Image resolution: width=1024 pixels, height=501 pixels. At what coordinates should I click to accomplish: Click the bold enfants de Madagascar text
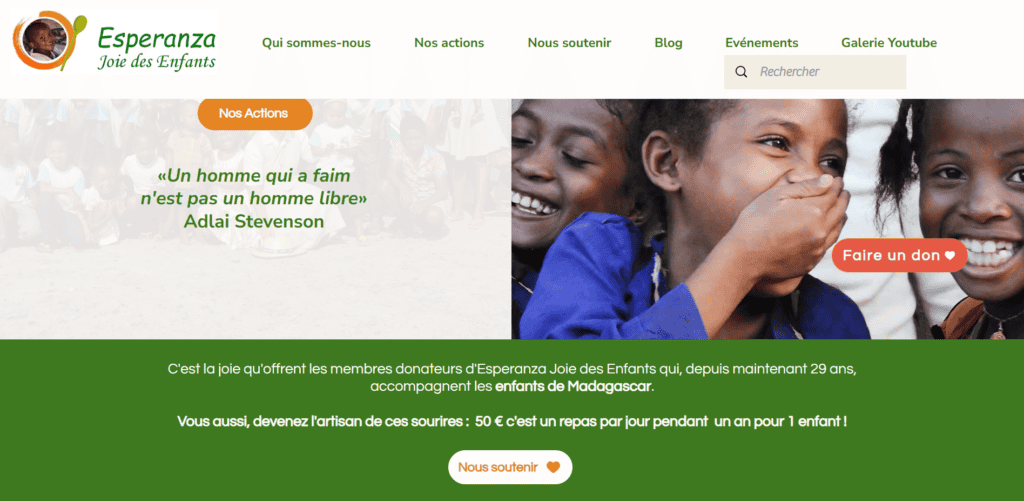[x=573, y=386]
